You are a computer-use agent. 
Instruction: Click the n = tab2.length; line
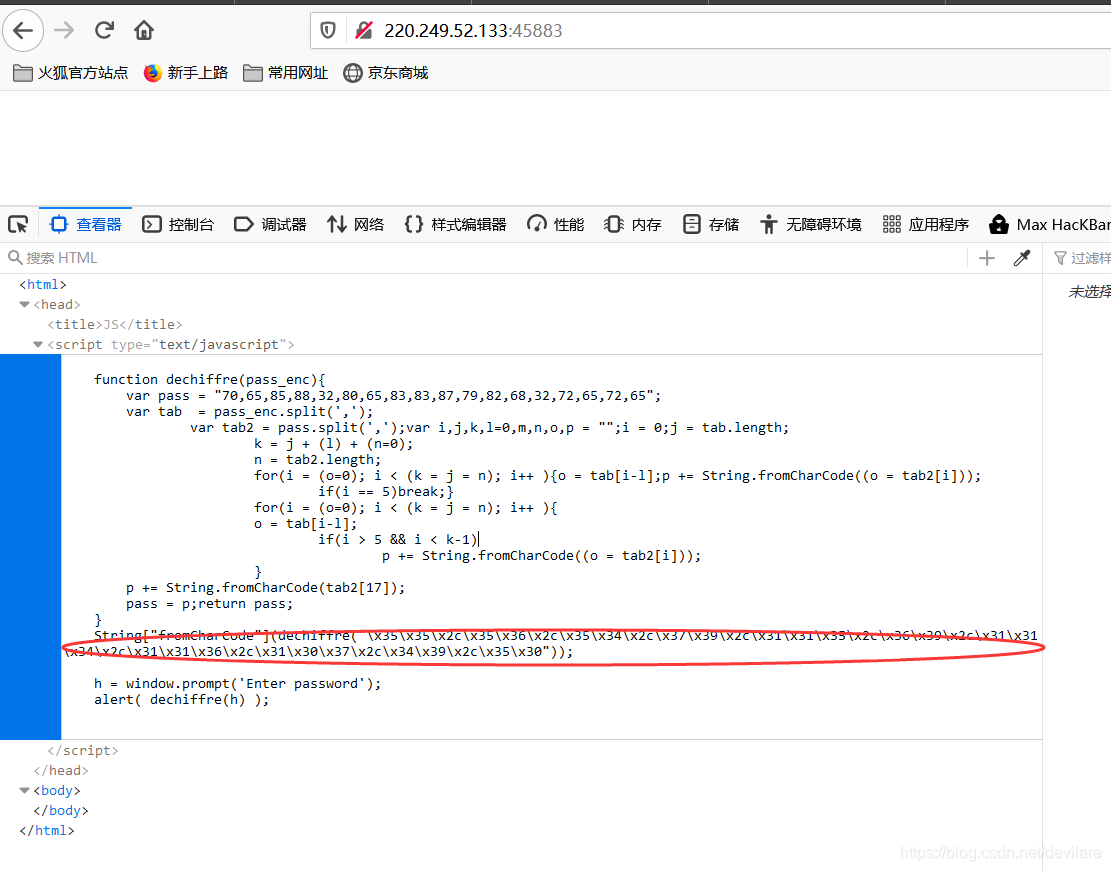[x=317, y=459]
